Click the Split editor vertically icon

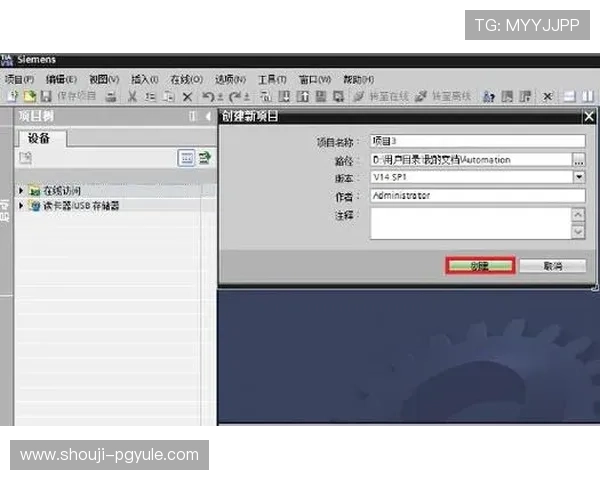point(588,96)
